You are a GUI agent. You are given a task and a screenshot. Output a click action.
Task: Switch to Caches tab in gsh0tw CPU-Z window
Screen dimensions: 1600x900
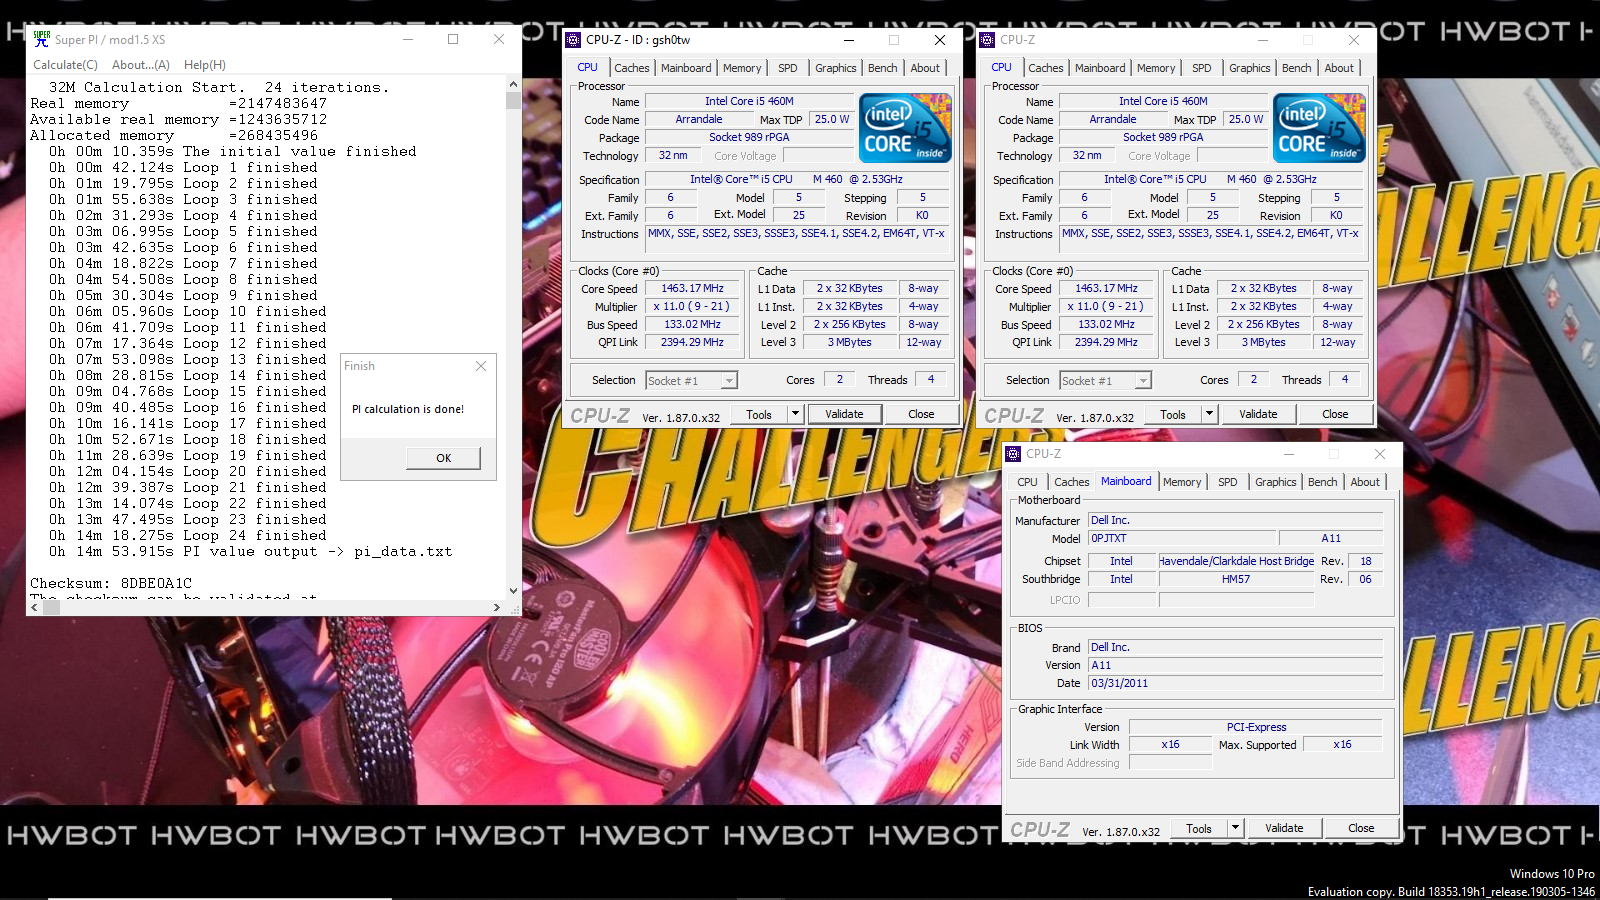[x=632, y=68]
